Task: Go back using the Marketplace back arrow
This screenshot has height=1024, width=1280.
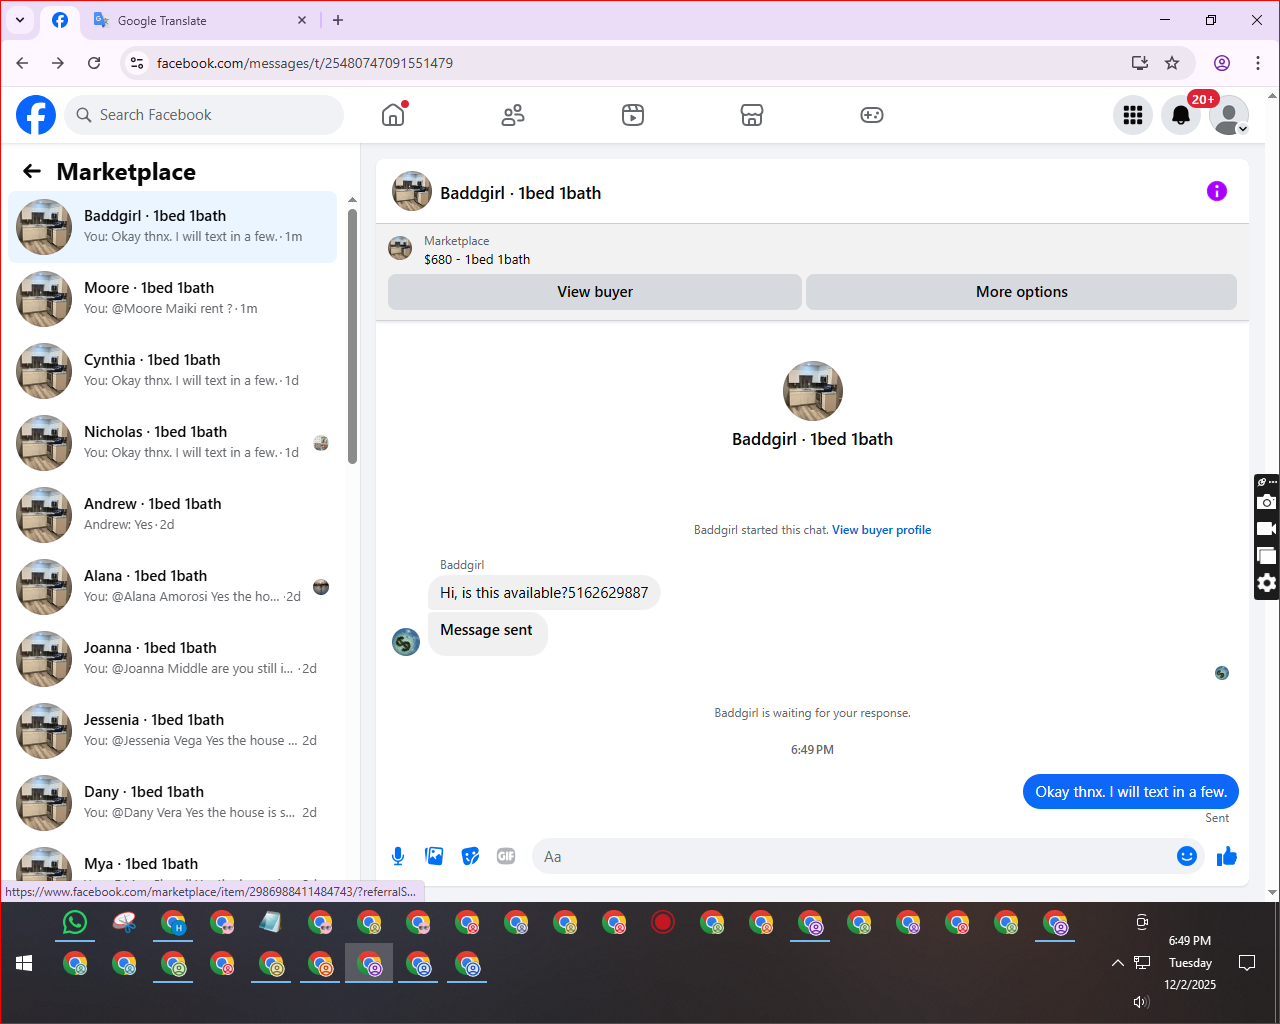Action: [x=32, y=171]
